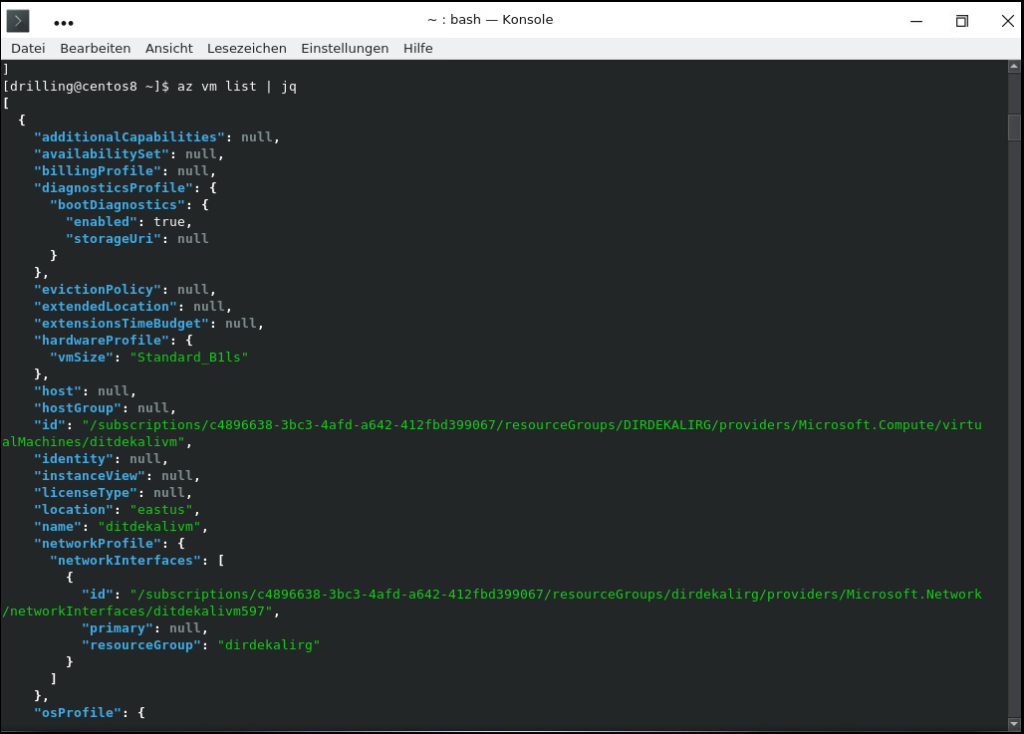
Task: Open the Datei menu
Action: click(x=28, y=48)
